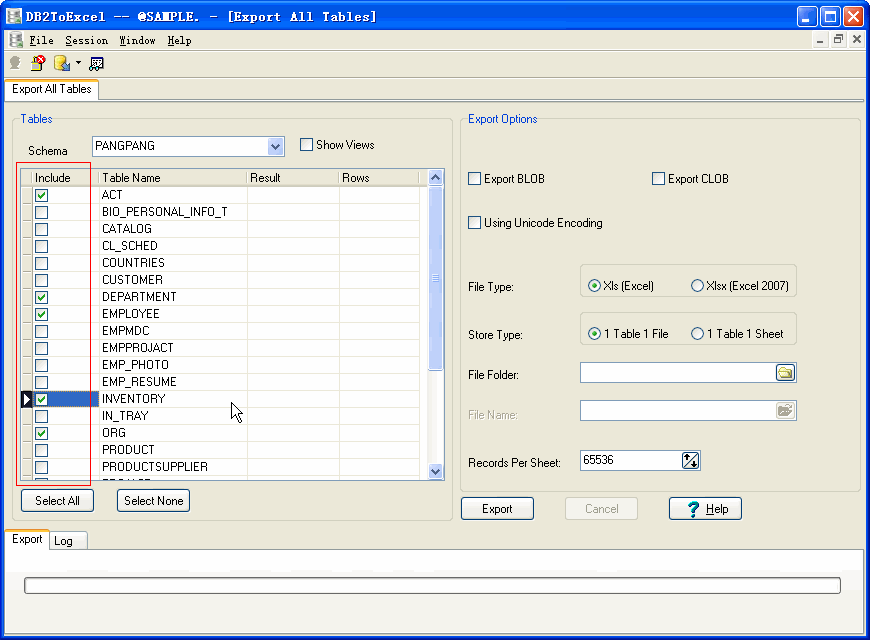The image size is (870, 640).
Task: Click the Records Per Sheet spinner icon
Action: click(690, 460)
